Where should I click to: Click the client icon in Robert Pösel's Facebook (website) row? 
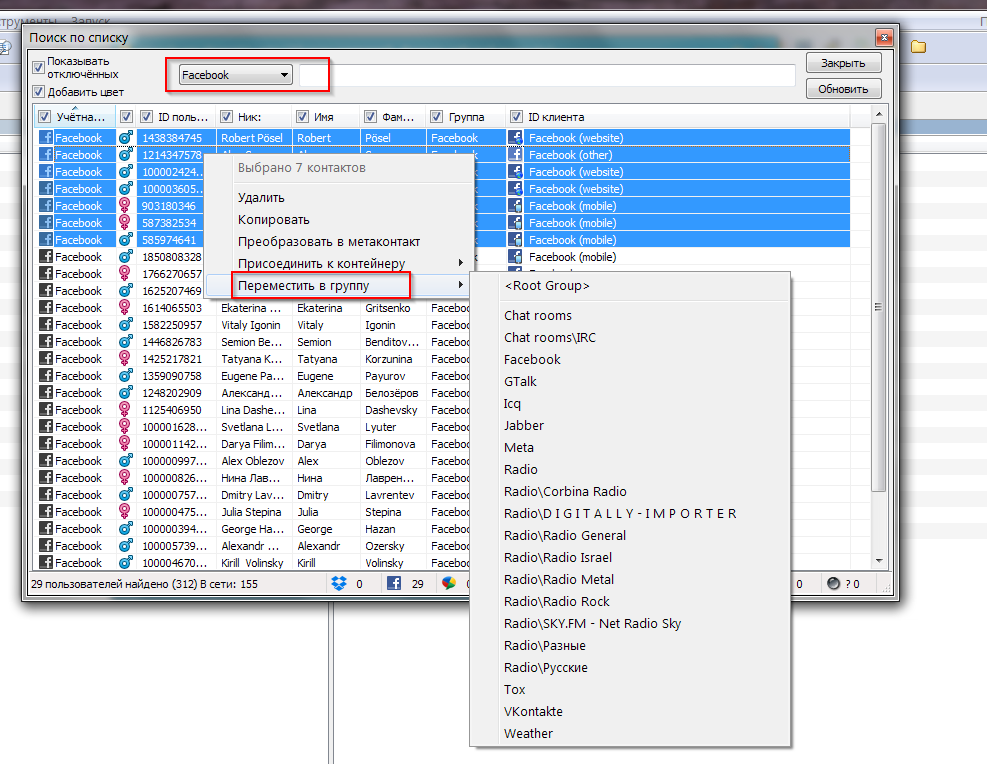tap(515, 137)
